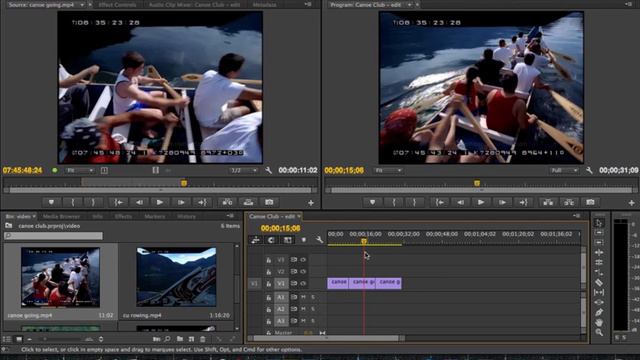Image resolution: width=640 pixels, height=360 pixels.
Task: Mute audio track A3
Action: (303, 321)
